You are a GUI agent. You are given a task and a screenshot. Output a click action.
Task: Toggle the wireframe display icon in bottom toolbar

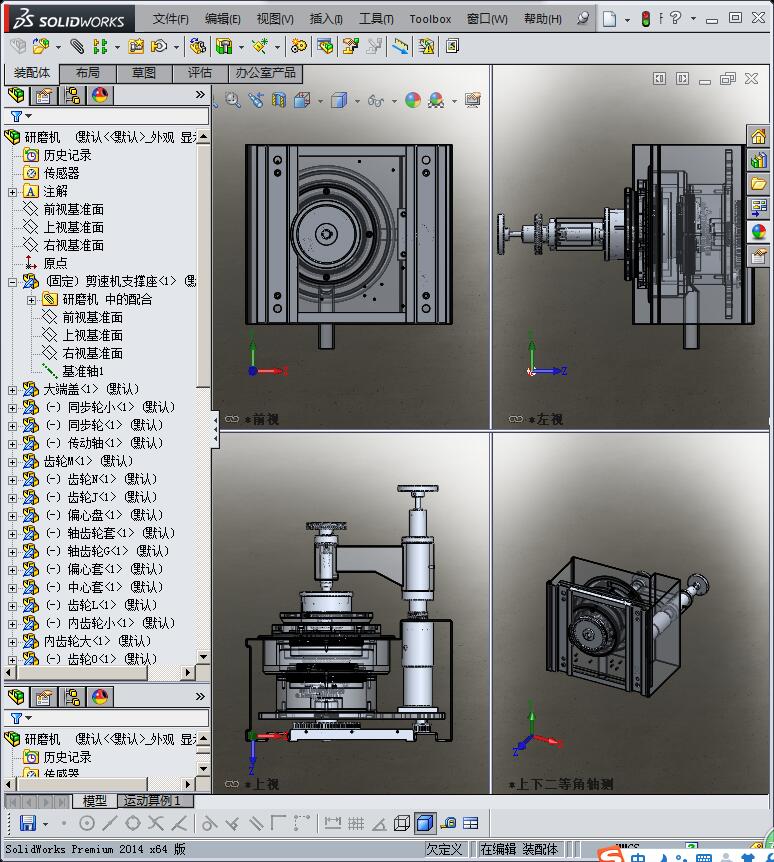coord(402,823)
